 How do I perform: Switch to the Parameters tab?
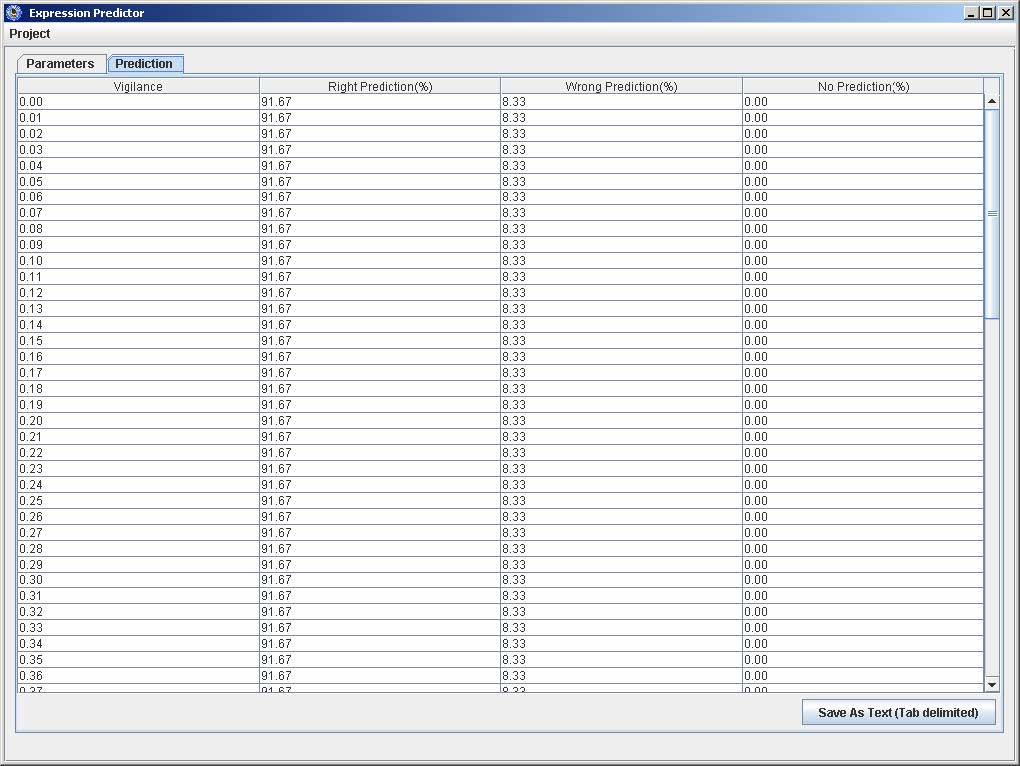click(x=60, y=64)
